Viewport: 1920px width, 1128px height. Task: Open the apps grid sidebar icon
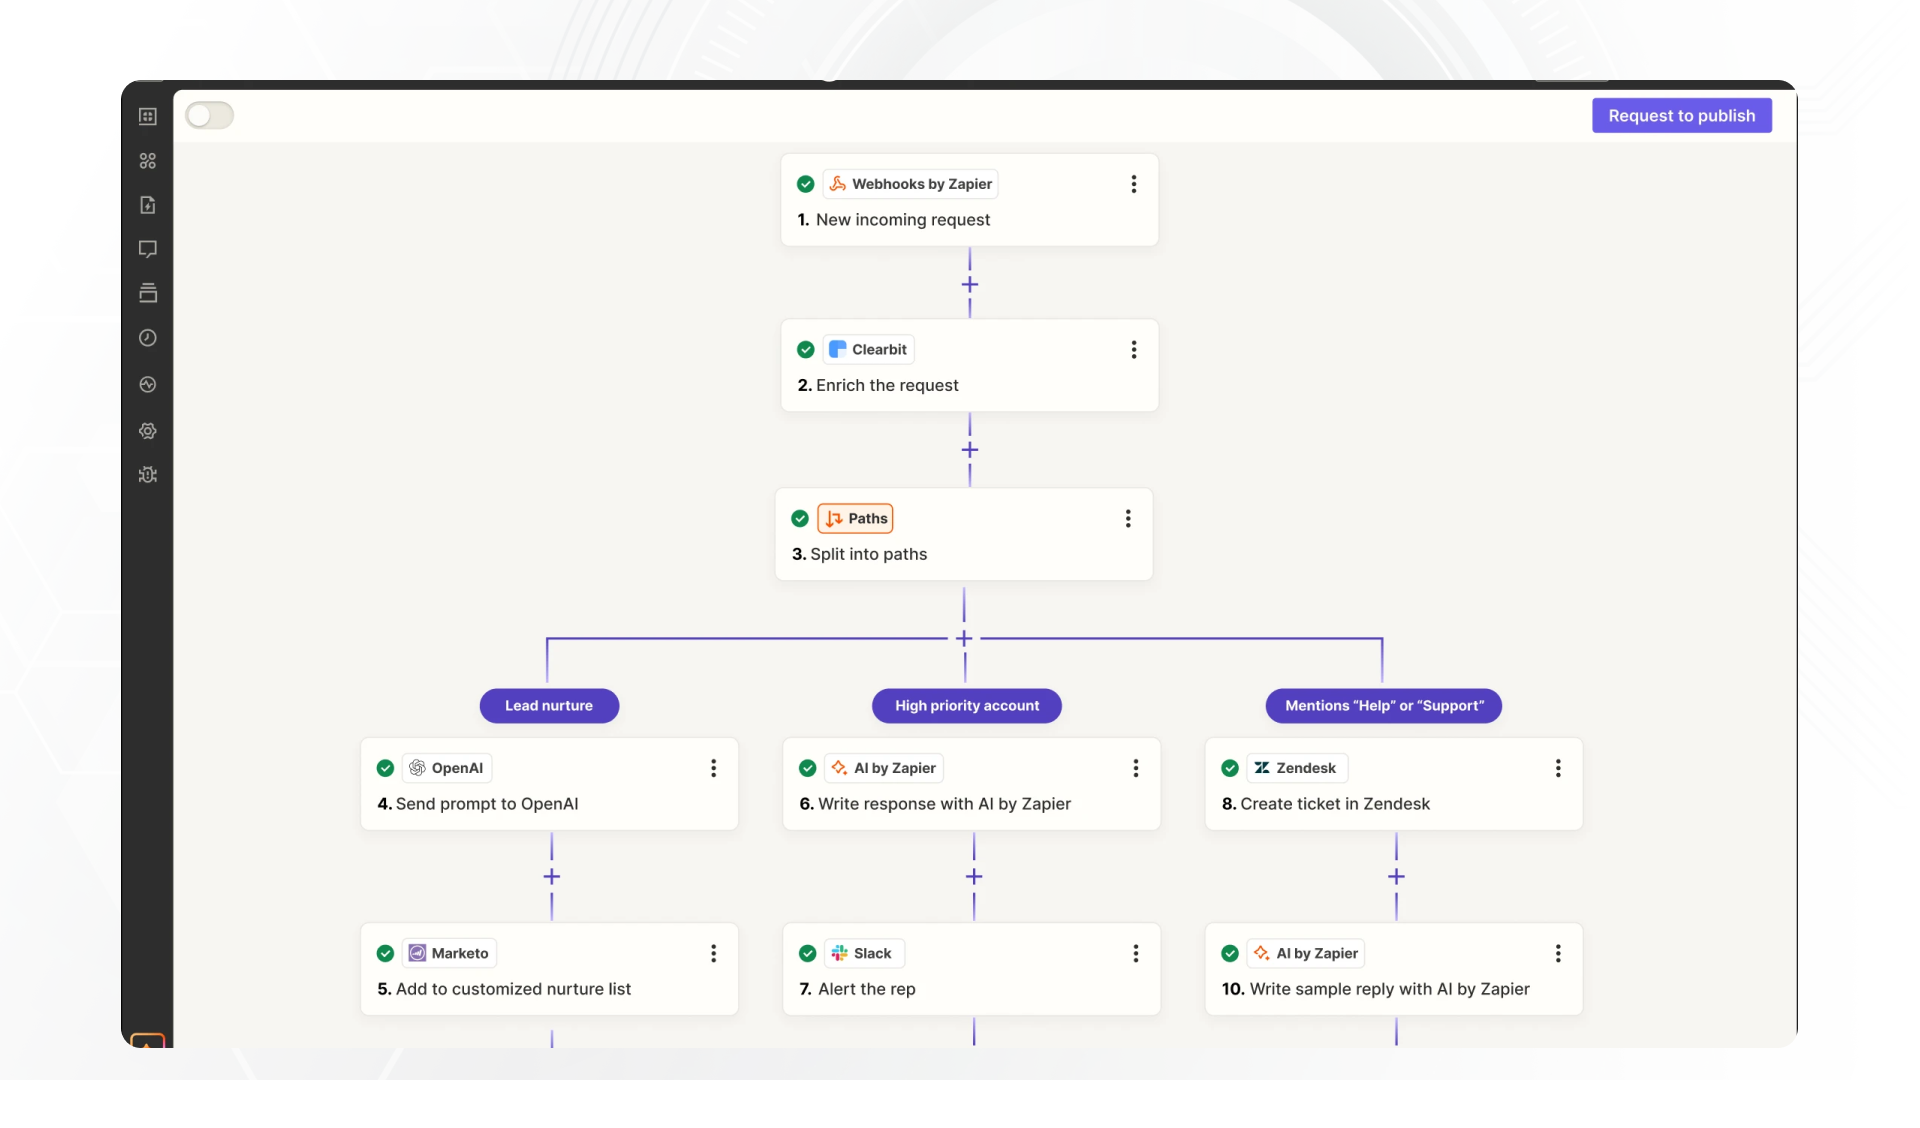[x=148, y=161]
